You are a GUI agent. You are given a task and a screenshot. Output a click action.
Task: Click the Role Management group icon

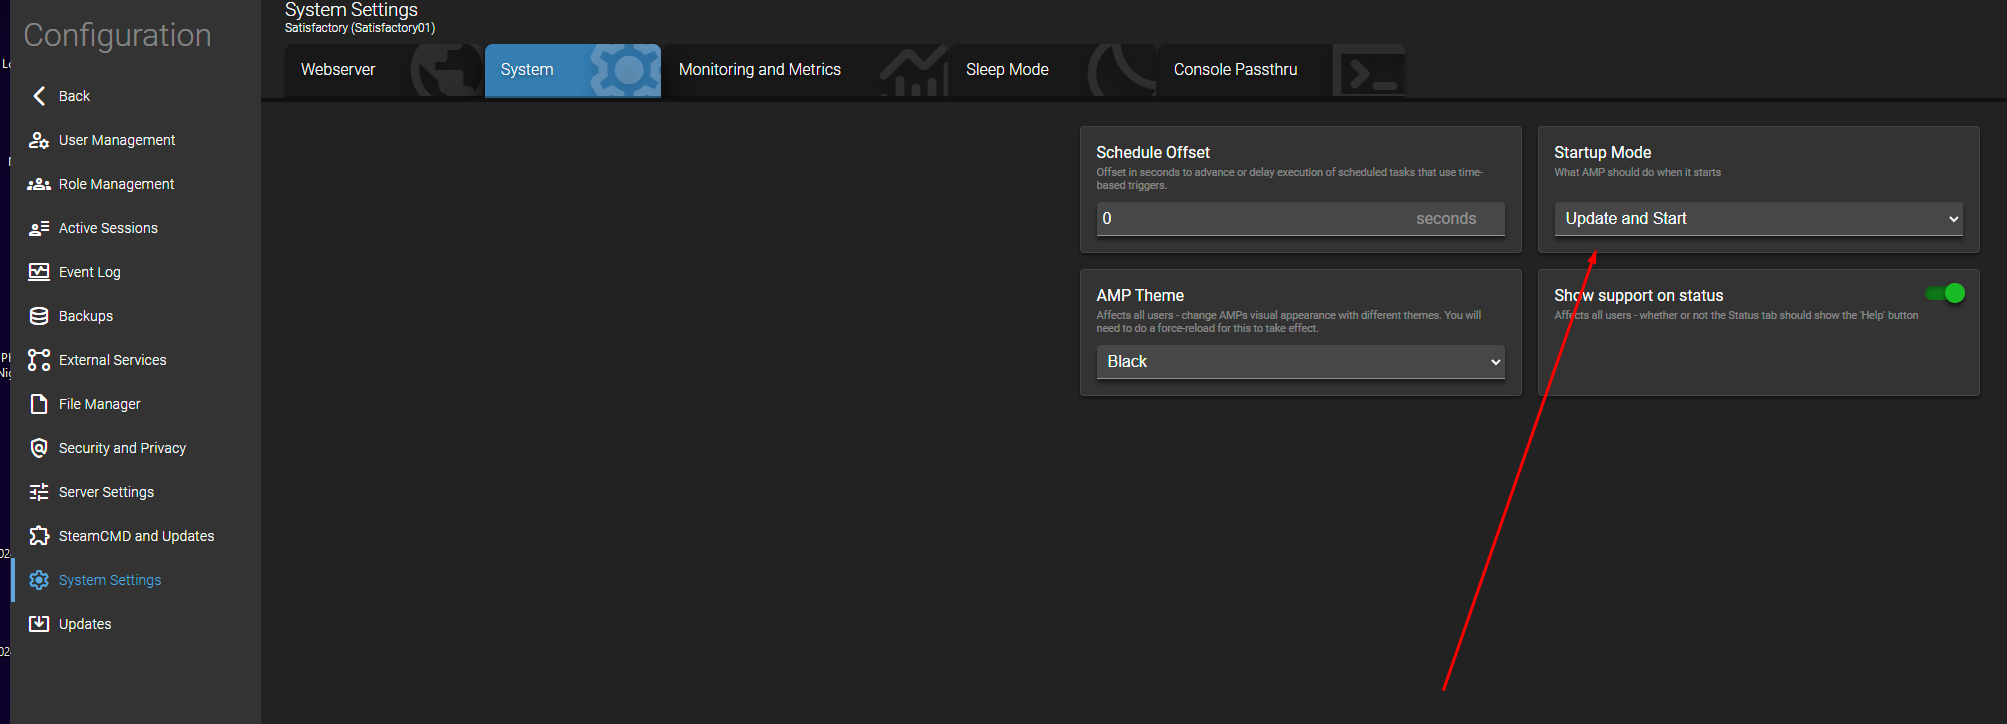click(39, 184)
